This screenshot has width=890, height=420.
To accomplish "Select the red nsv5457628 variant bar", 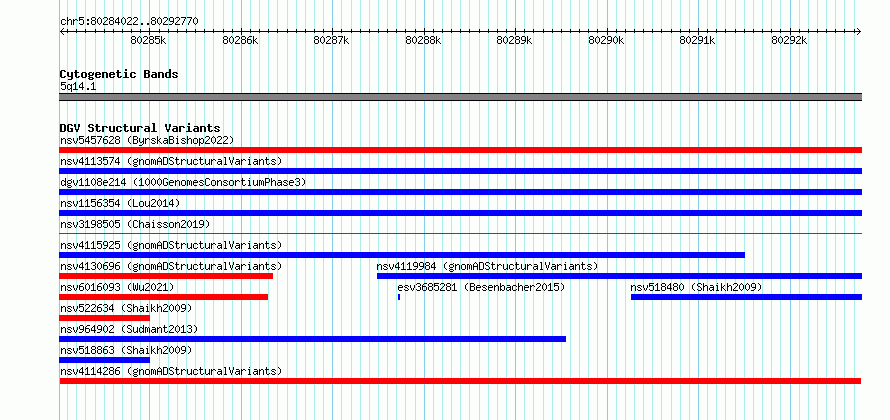I will pyautogui.click(x=460, y=150).
